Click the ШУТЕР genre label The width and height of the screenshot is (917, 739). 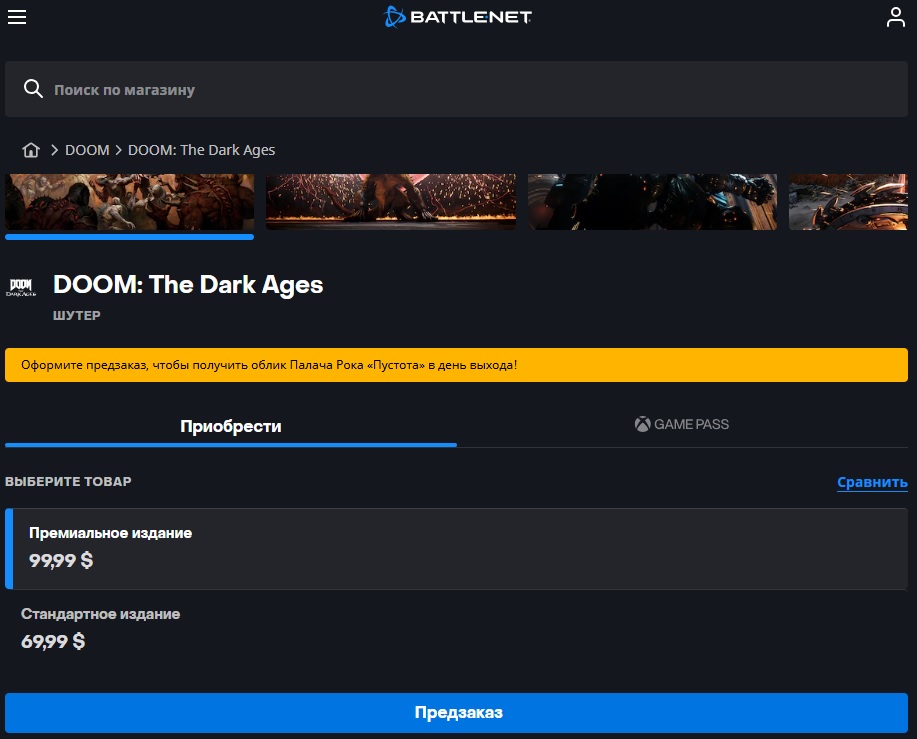[x=77, y=316]
